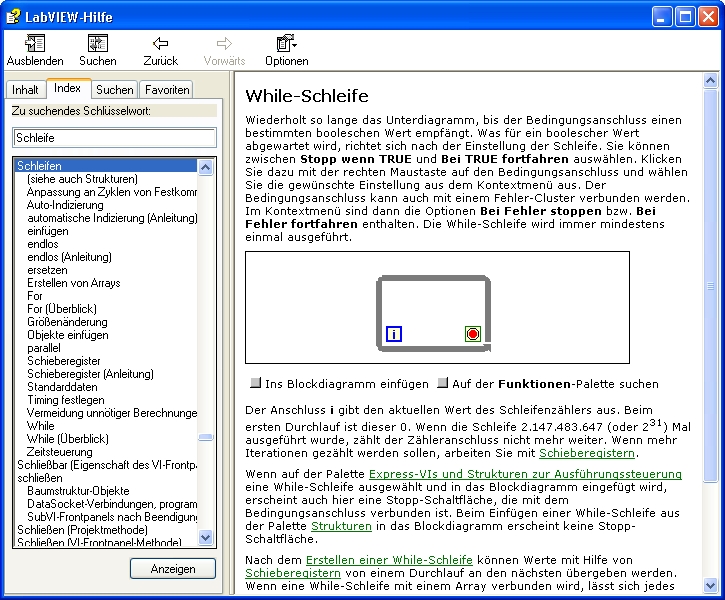Click the LabVIEW-Hilfe title bar icon

coord(13,17)
